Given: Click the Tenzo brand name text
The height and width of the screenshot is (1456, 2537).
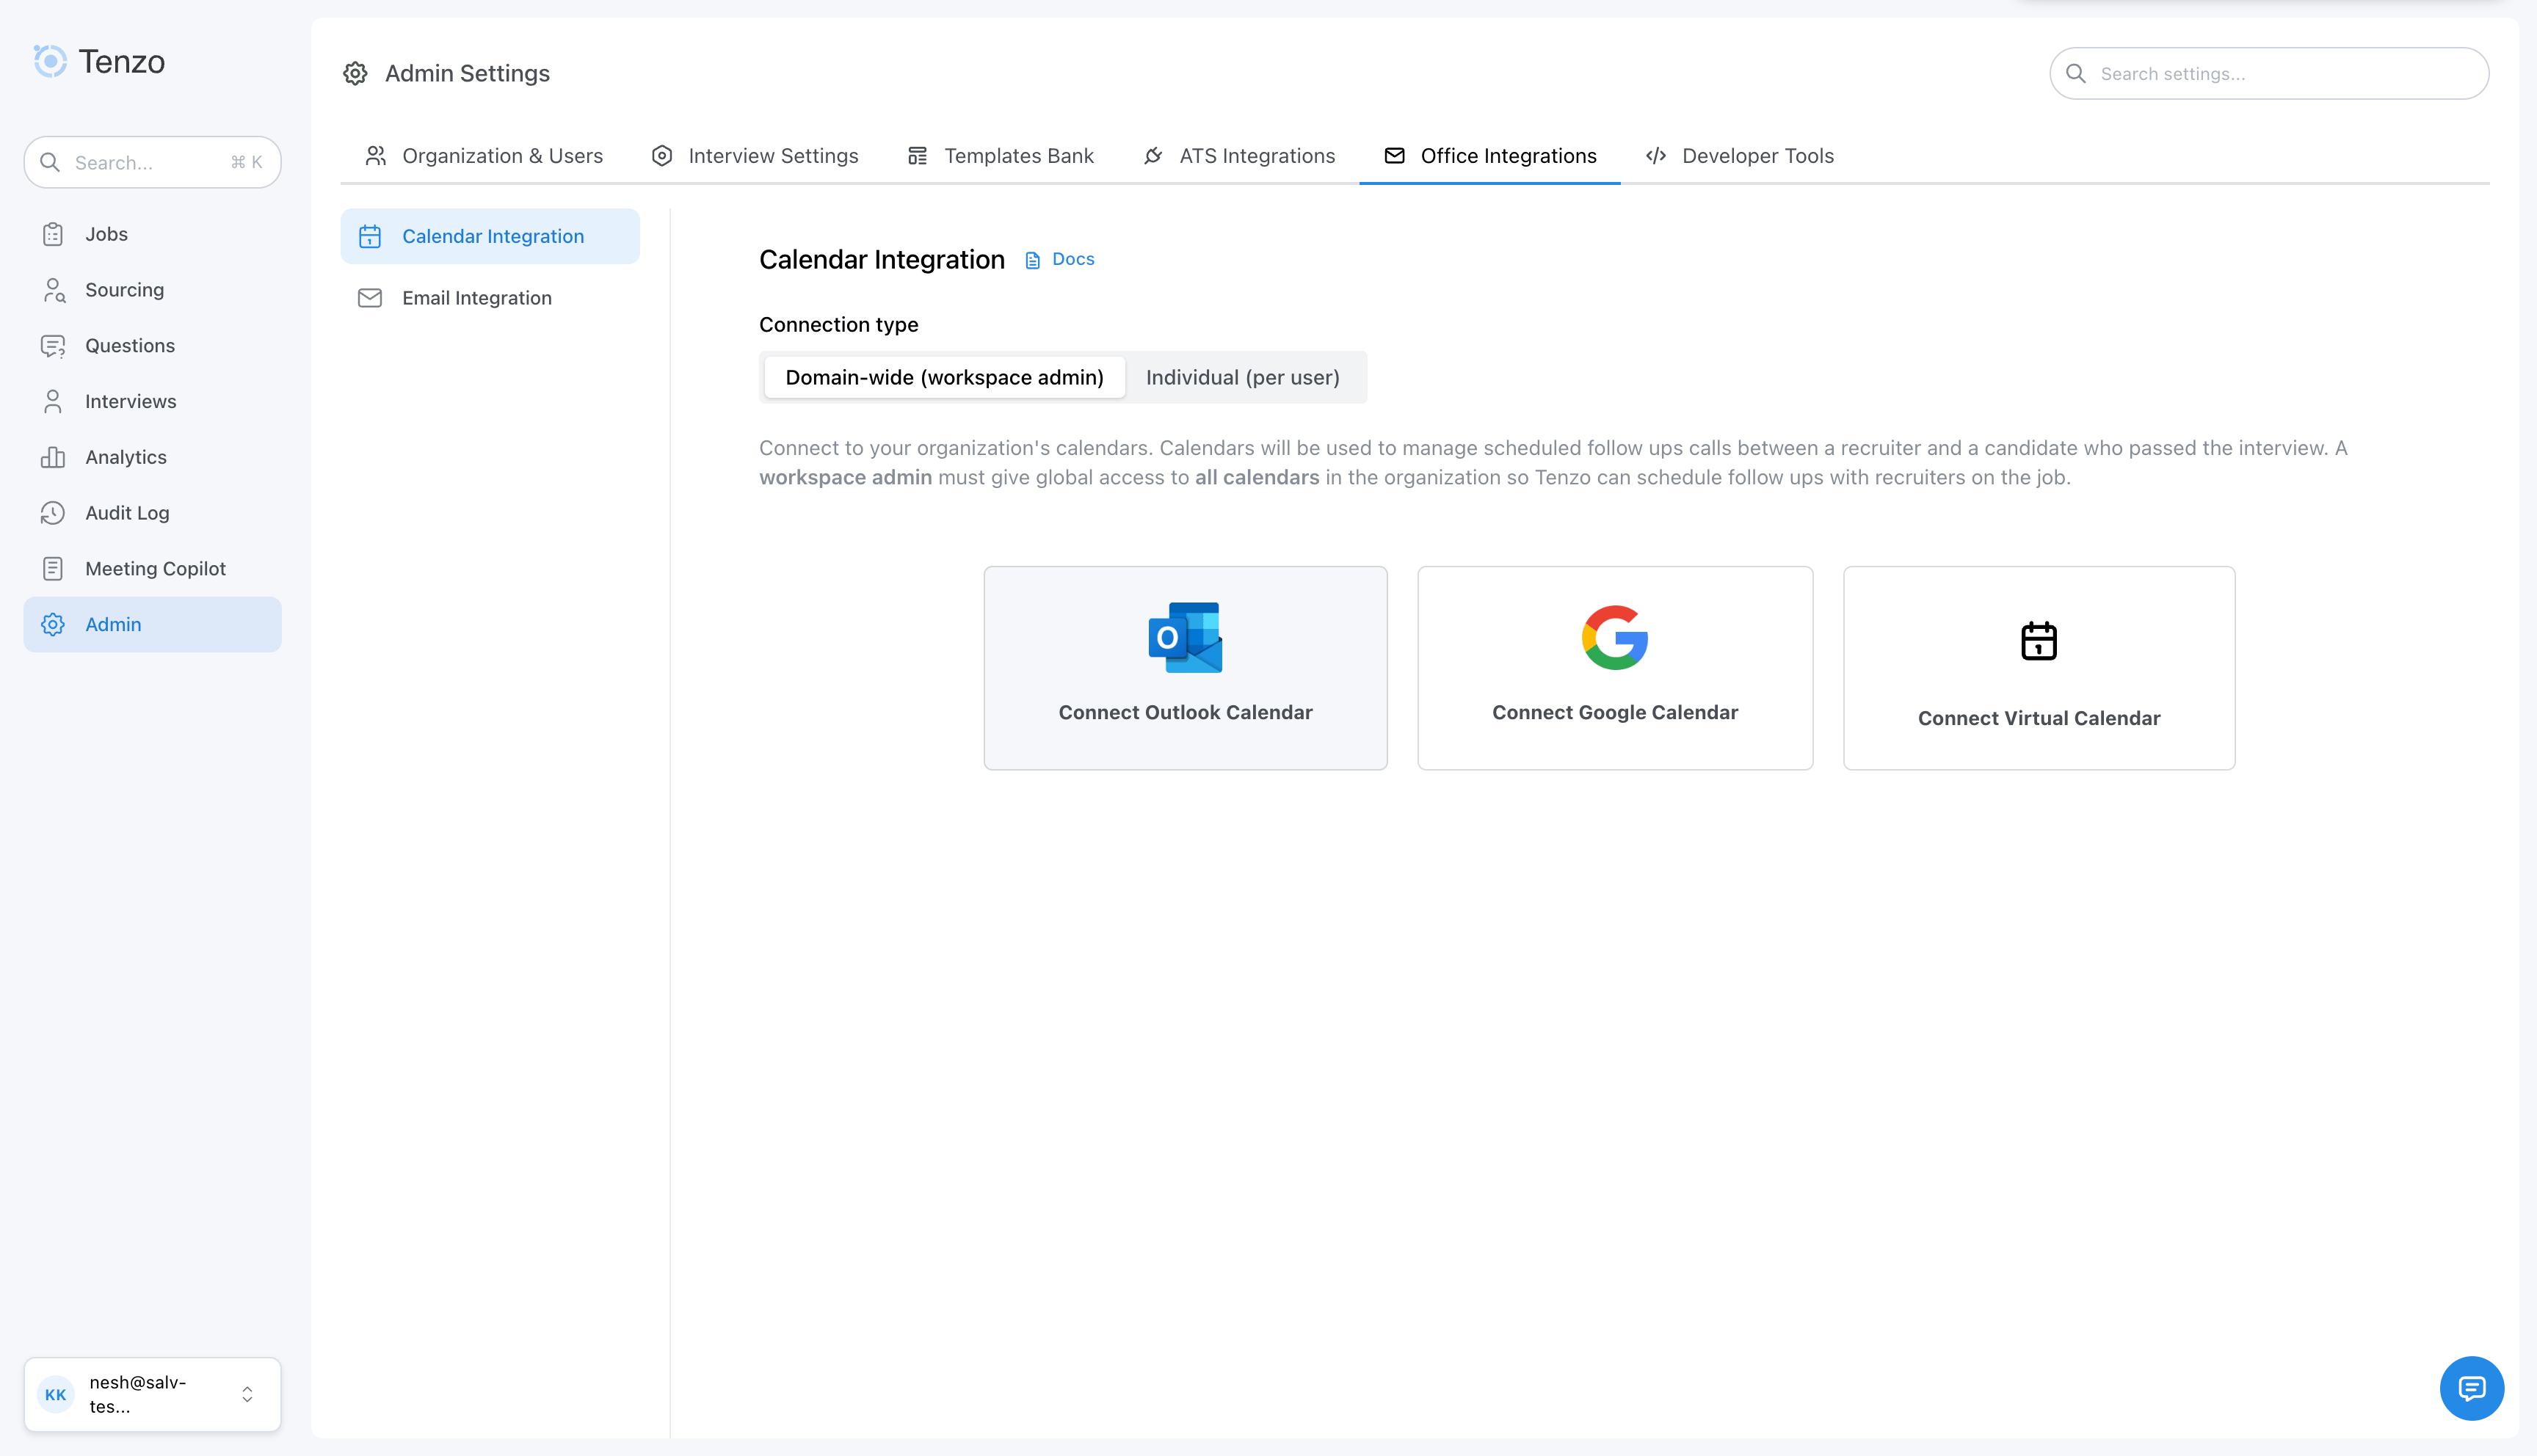Looking at the screenshot, I should (122, 62).
